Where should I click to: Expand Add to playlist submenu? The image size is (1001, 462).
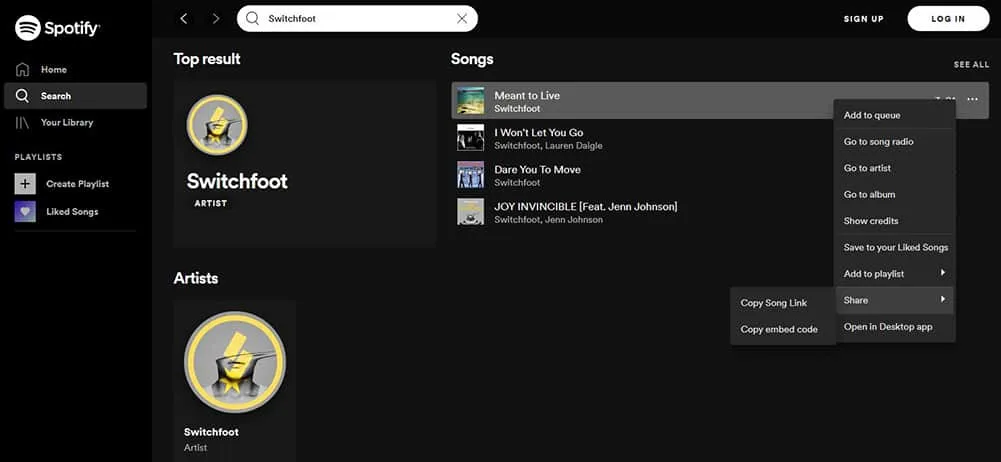coord(894,274)
